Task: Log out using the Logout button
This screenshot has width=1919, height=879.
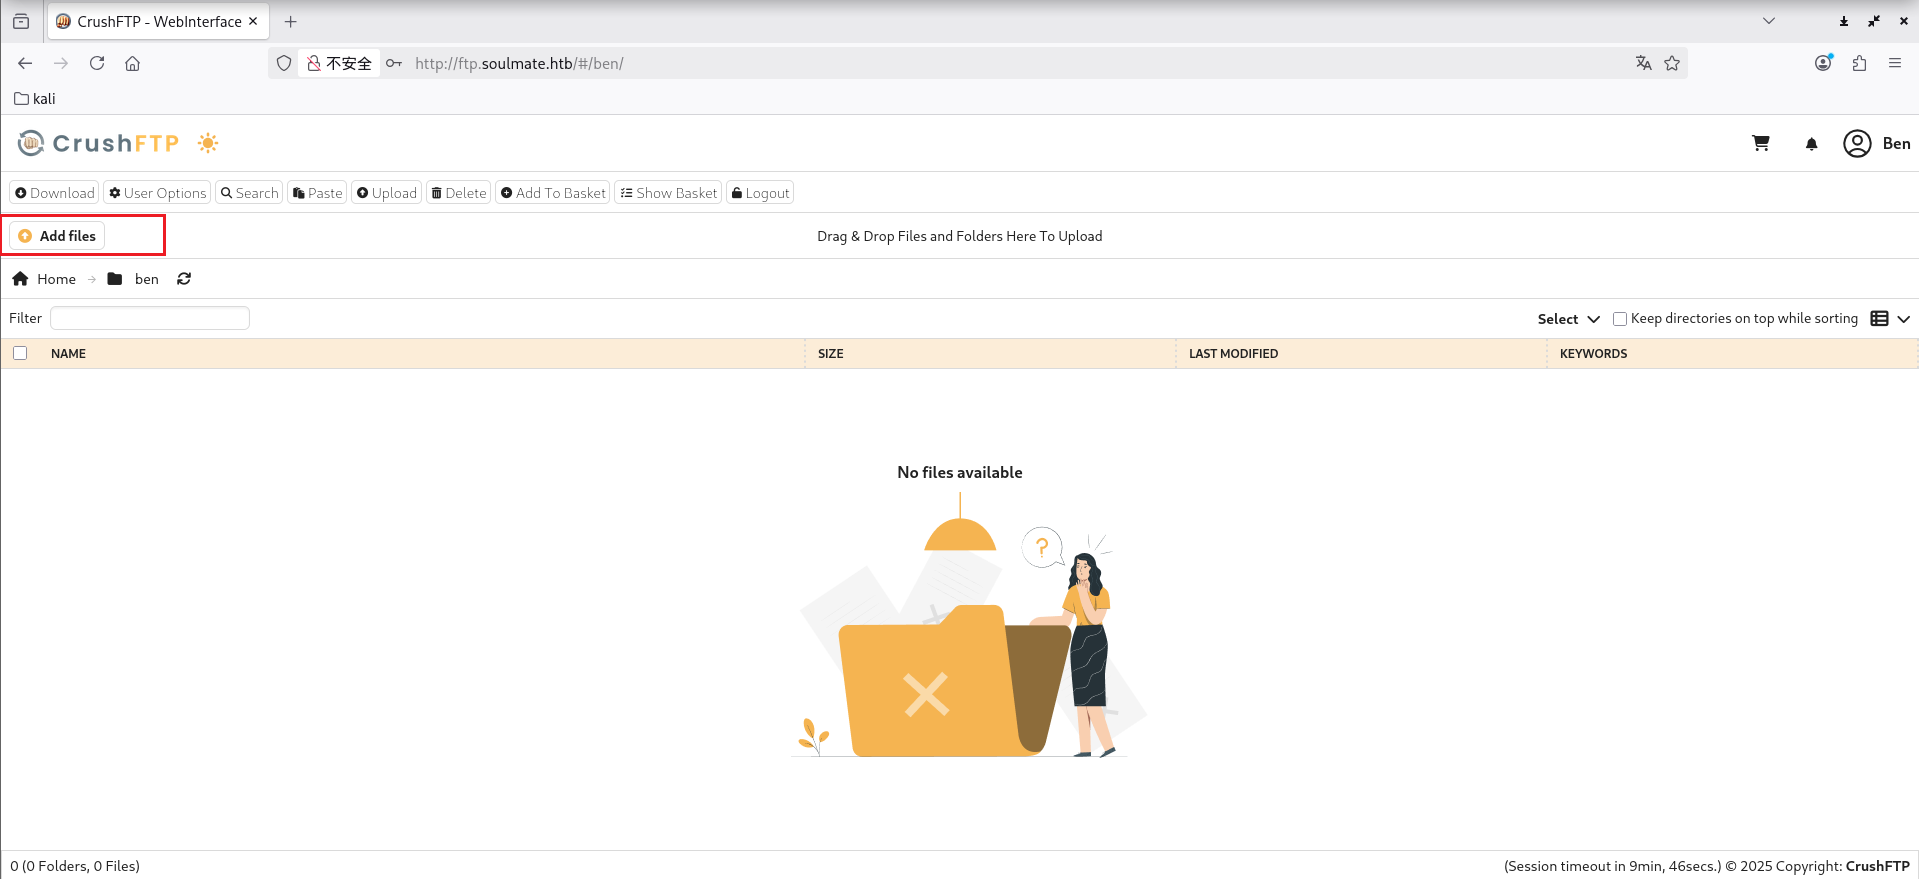Action: pyautogui.click(x=760, y=193)
